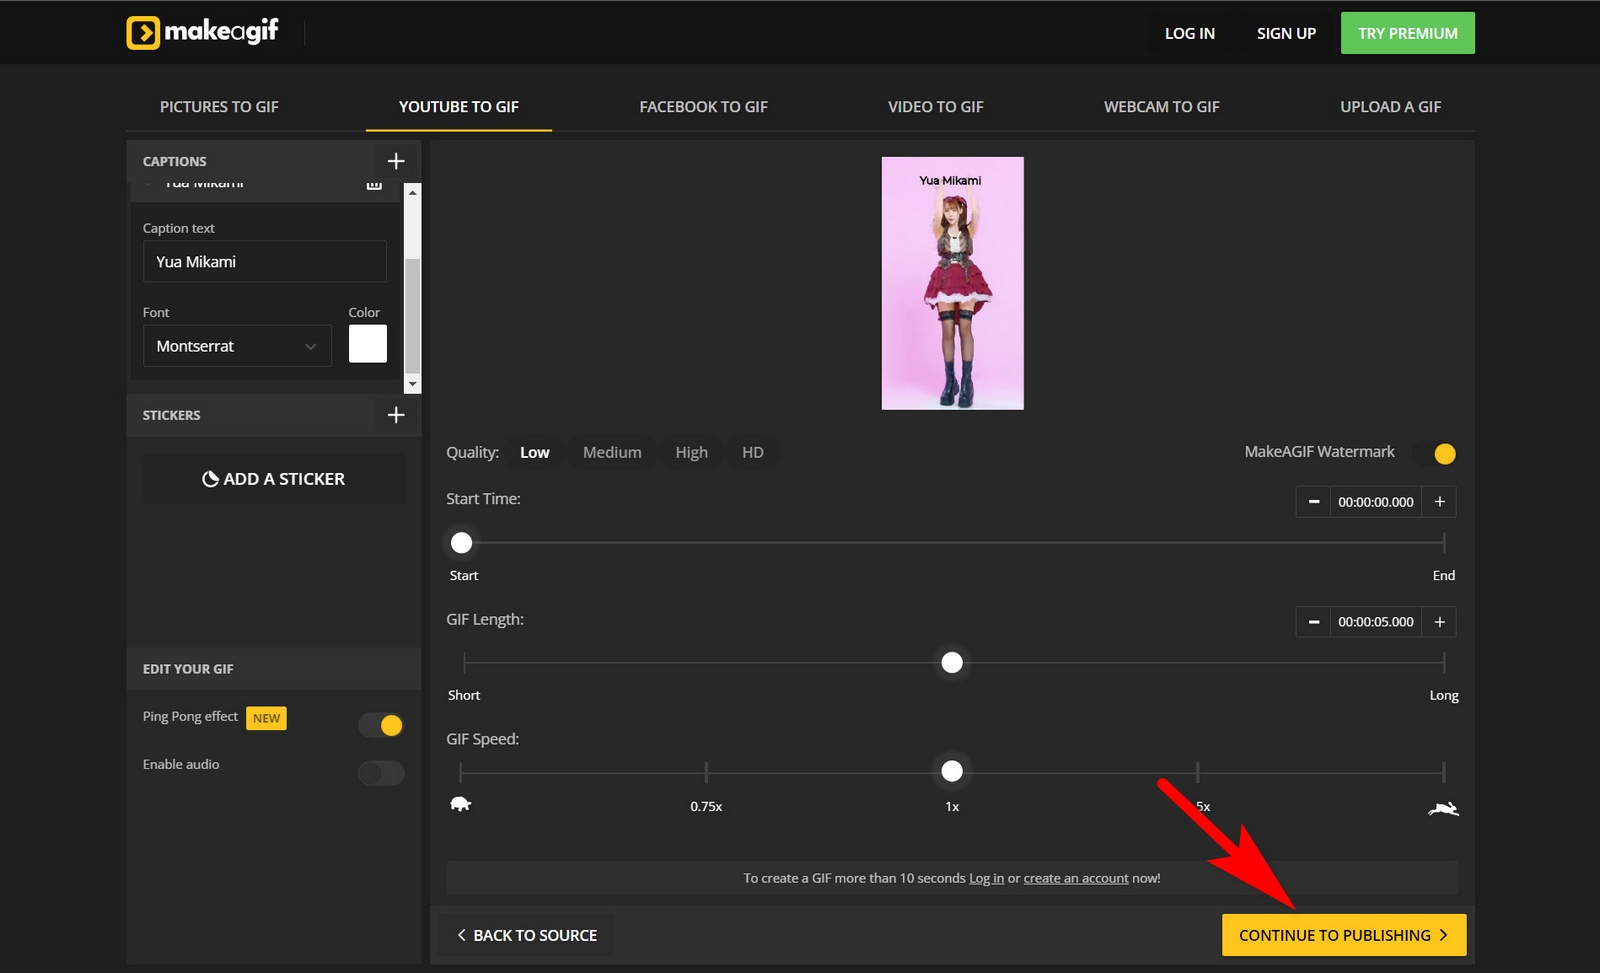This screenshot has height=973, width=1600.
Task: Click the plus icon in Stickers header
Action: tap(396, 415)
